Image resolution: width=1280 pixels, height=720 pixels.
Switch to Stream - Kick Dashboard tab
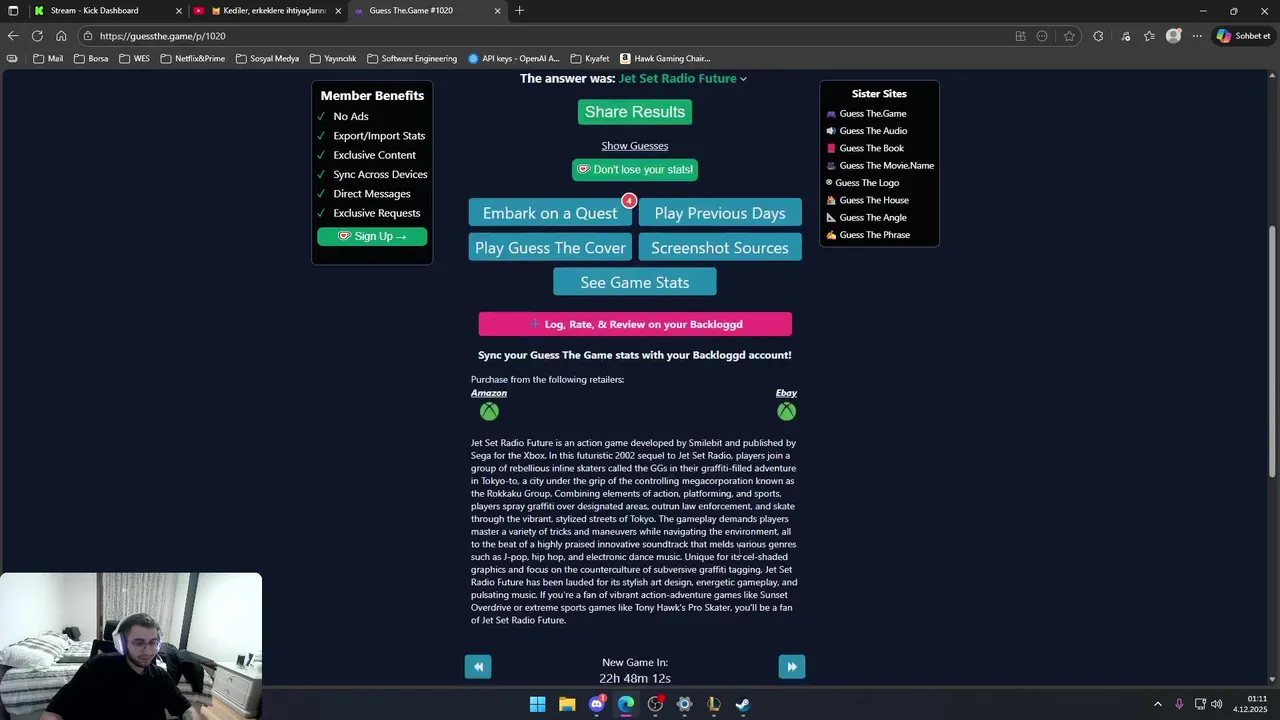107,11
